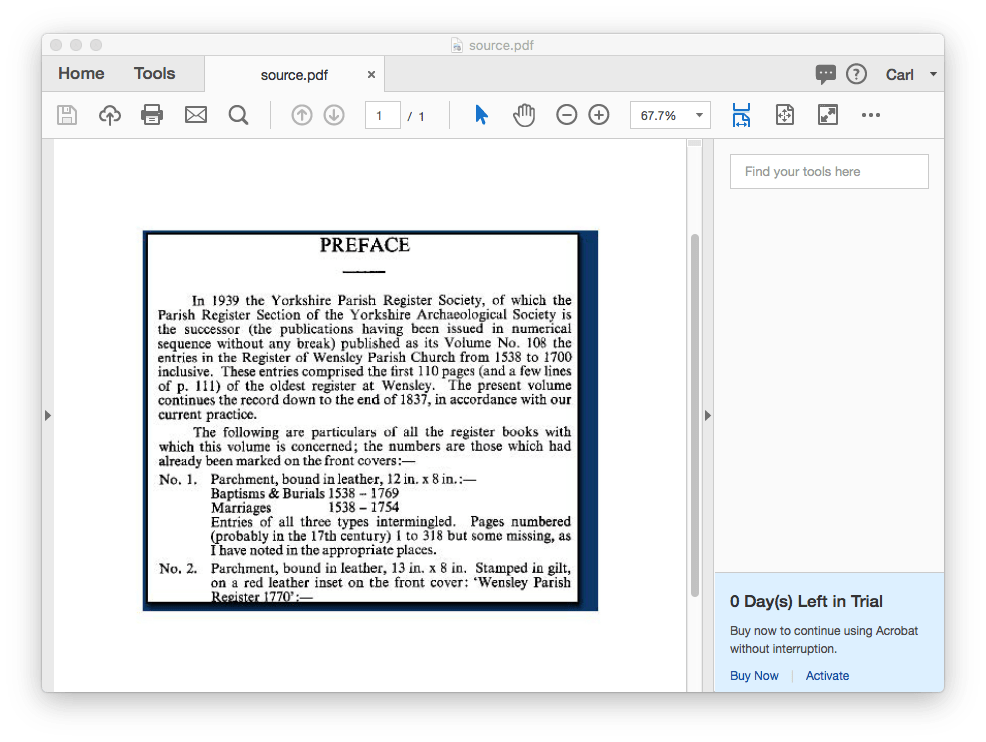This screenshot has height=742, width=986.
Task: Click the Buy Now link
Action: [754, 675]
